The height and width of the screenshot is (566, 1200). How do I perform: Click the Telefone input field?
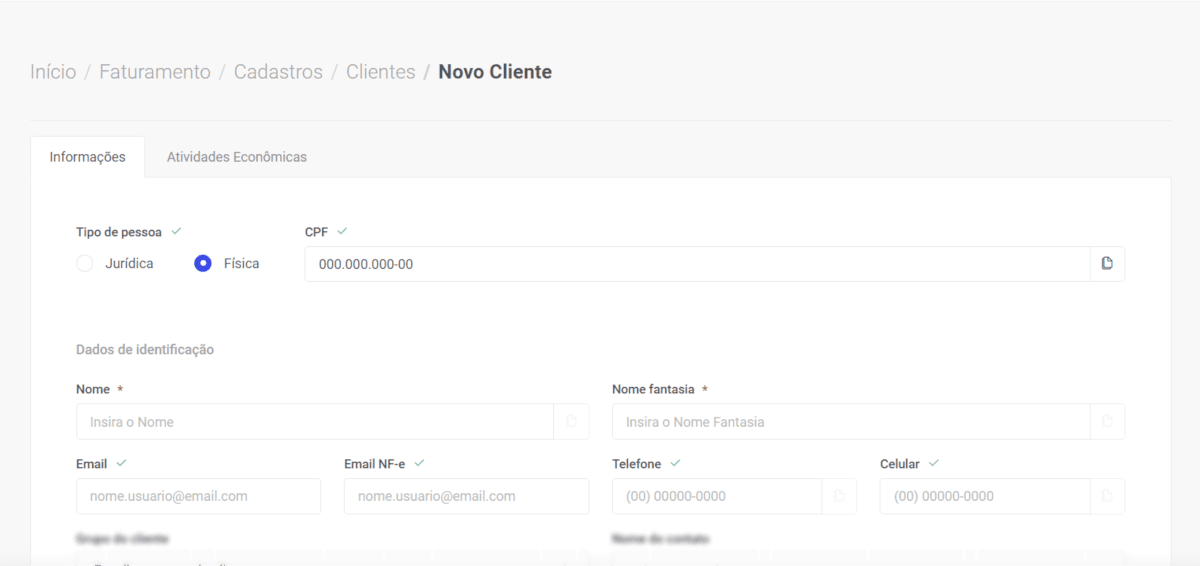(717, 496)
